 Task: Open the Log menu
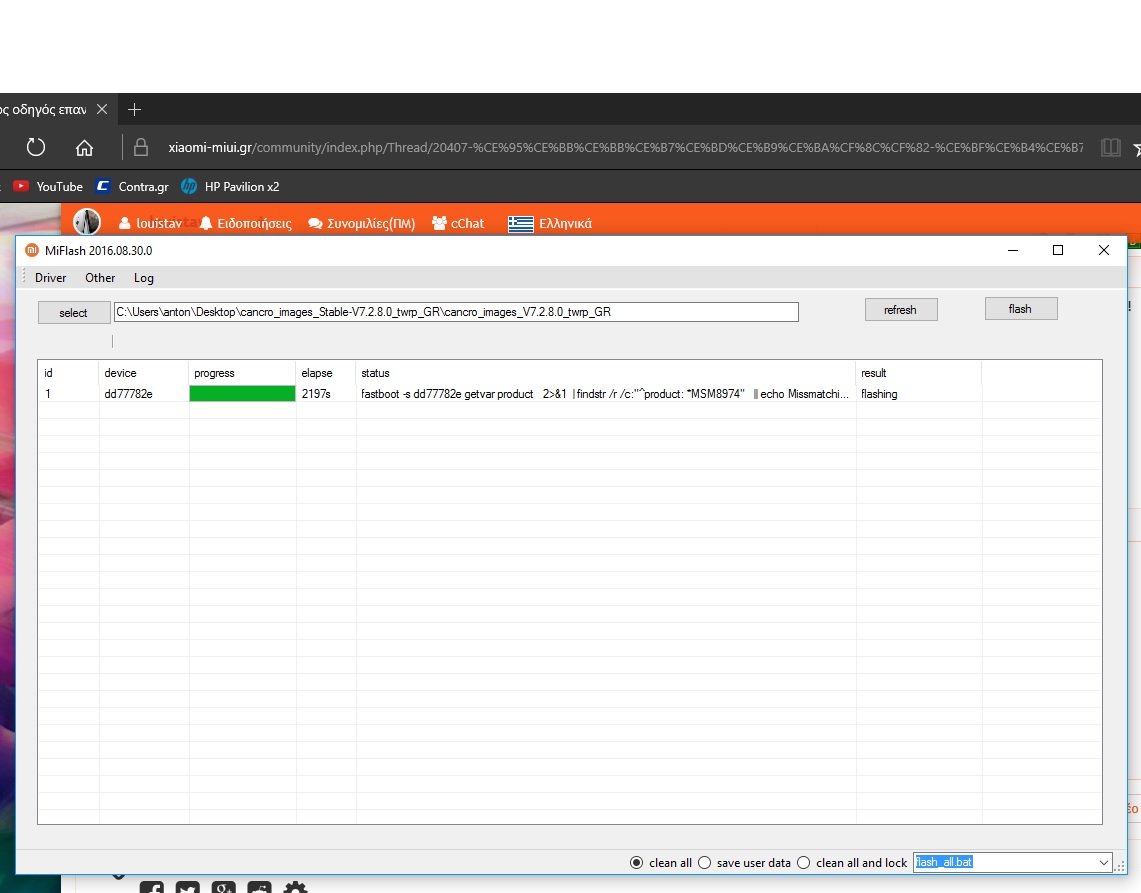[143, 278]
